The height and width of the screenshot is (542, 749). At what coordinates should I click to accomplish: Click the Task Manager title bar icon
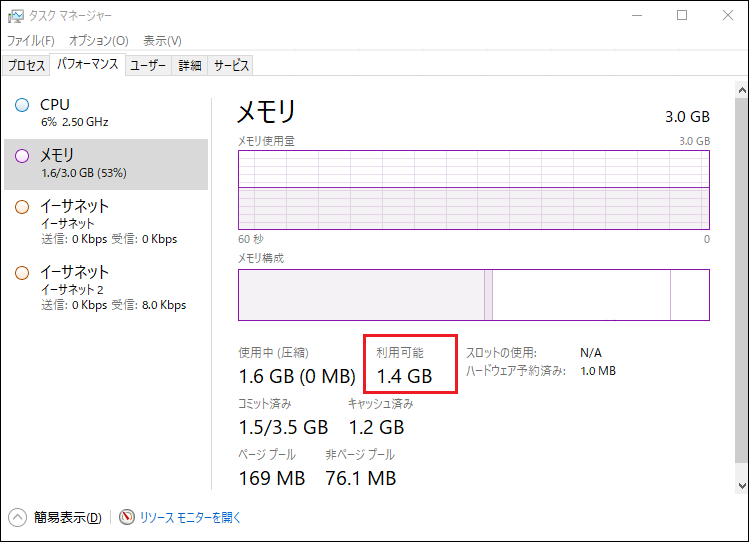(x=16, y=15)
